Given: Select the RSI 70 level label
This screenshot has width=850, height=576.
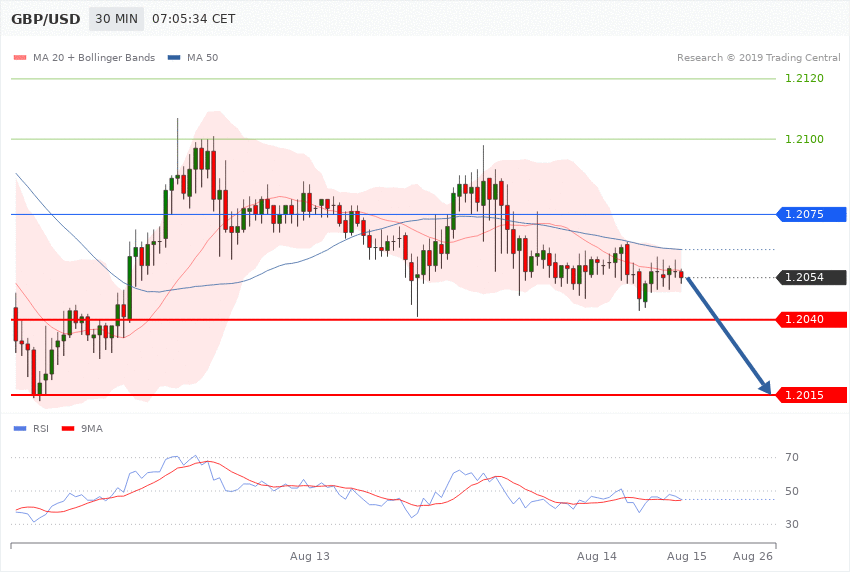Looking at the screenshot, I should pyautogui.click(x=791, y=457).
